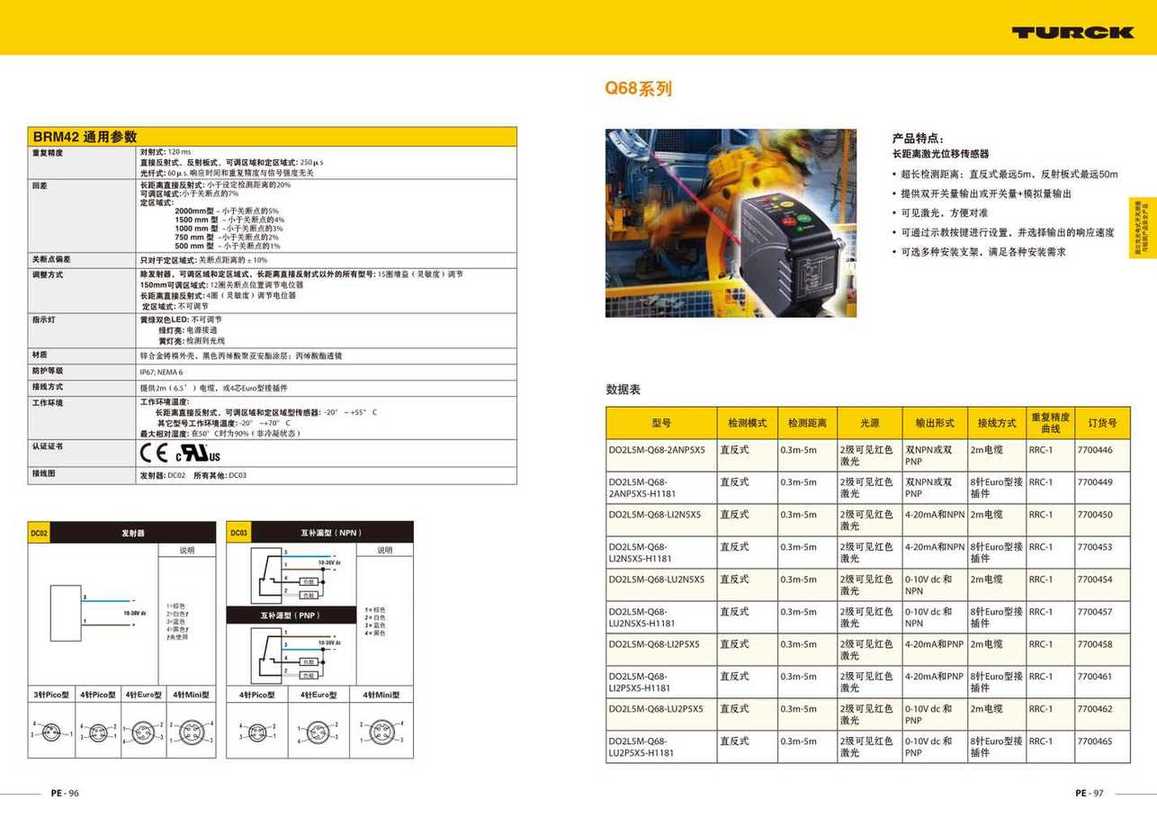The height and width of the screenshot is (818, 1157).
Task: Click the 调整方式 row label
Action: [x=47, y=275]
